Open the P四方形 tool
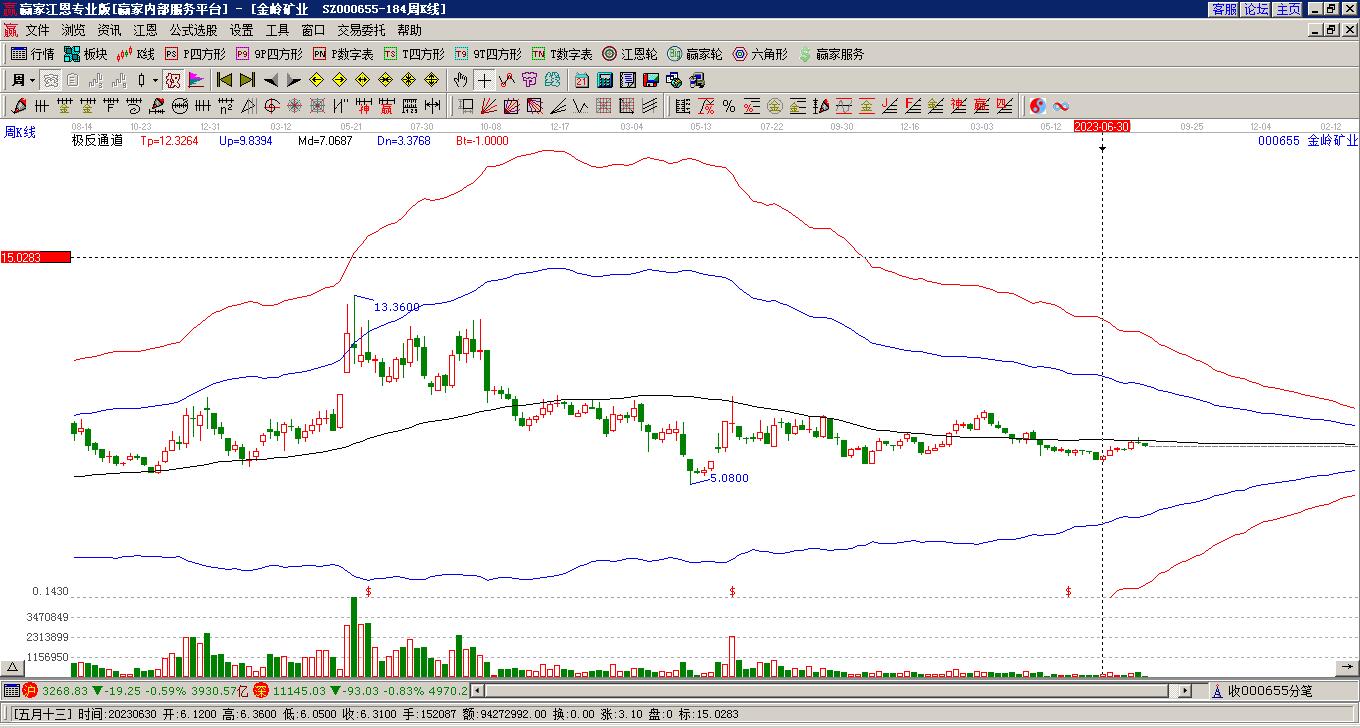Viewport: 1360px width, 728px height. 195,54
